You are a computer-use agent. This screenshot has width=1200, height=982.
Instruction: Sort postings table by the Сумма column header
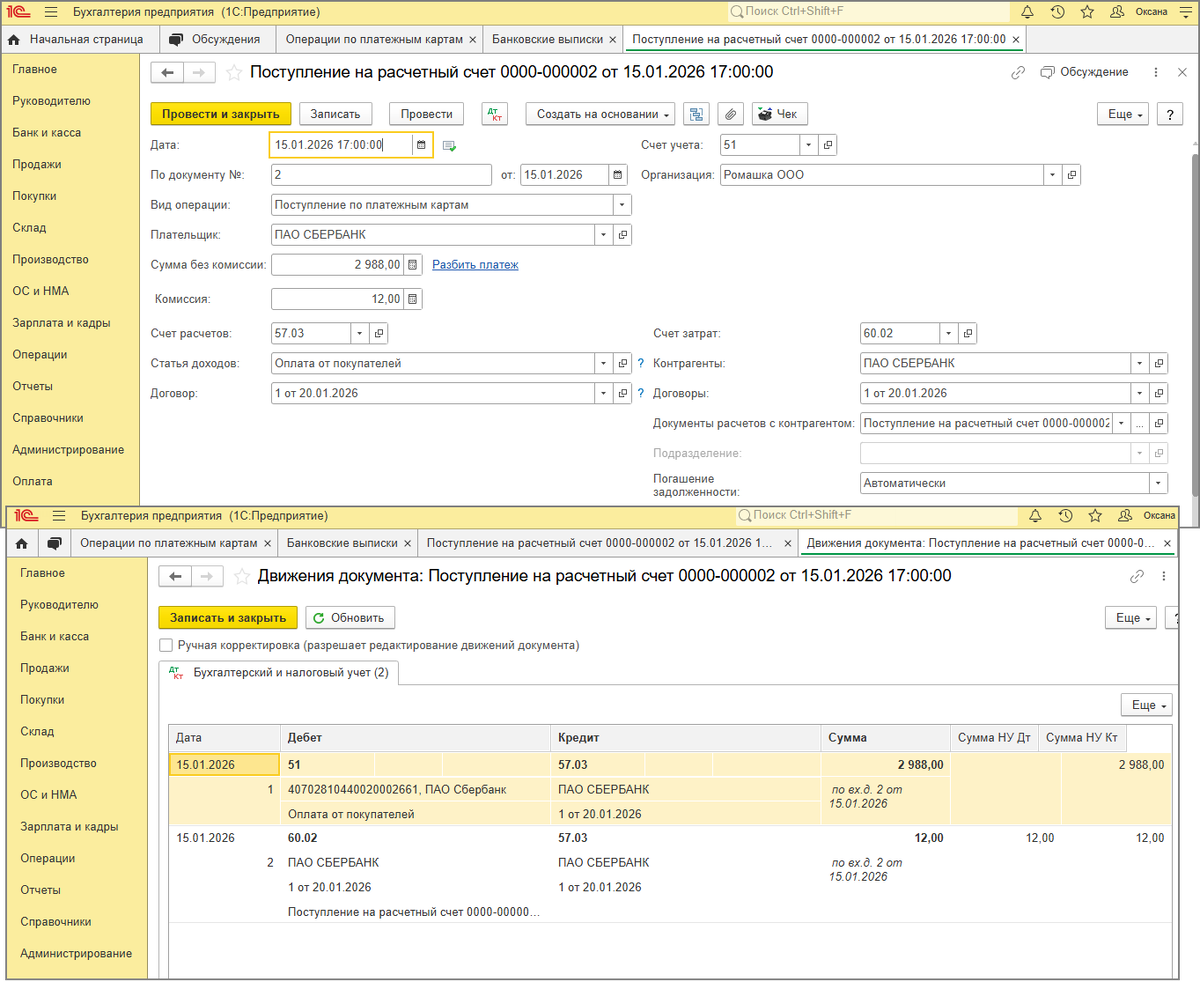(x=884, y=738)
